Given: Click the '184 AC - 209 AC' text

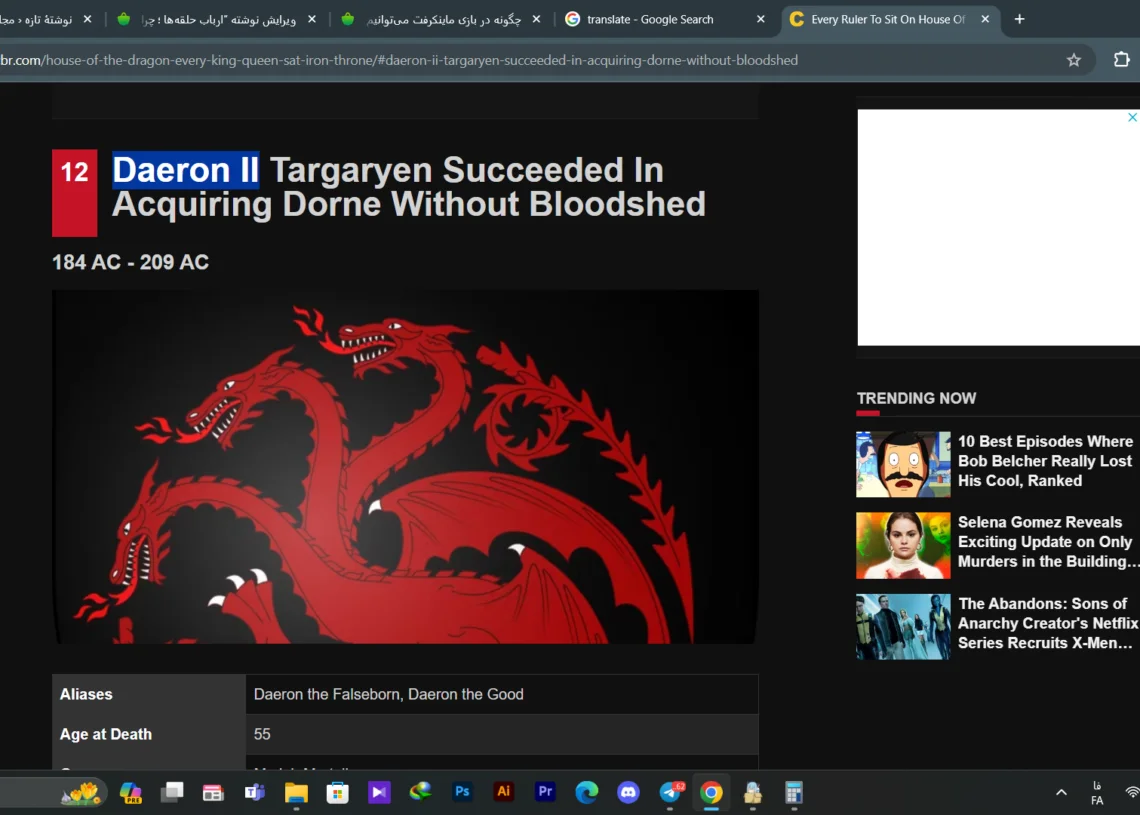Looking at the screenshot, I should [130, 262].
